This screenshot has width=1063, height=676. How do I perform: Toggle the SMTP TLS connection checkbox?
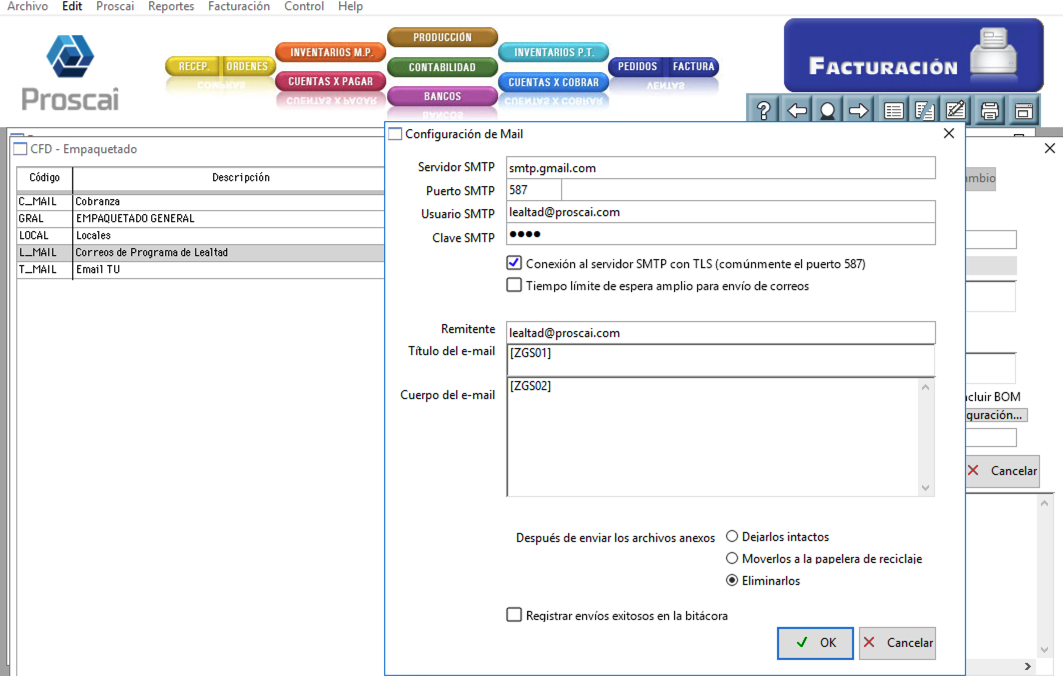coord(514,263)
